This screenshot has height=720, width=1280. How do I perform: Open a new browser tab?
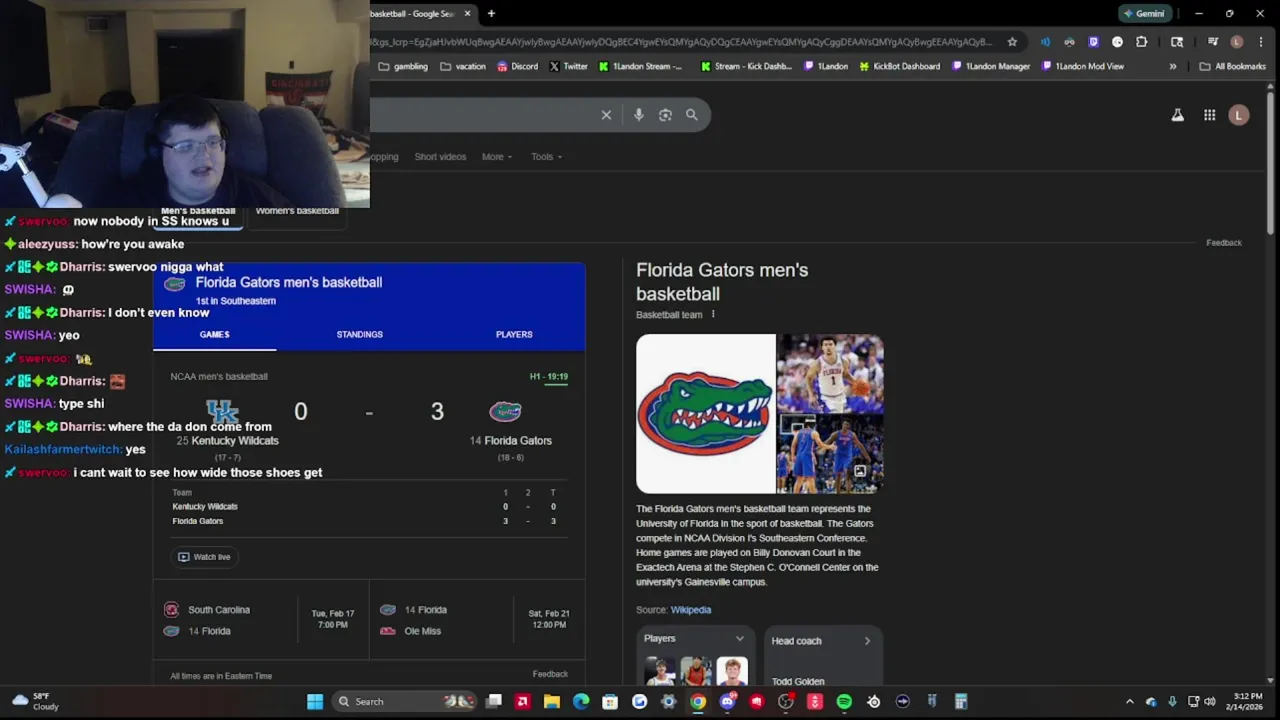tap(491, 14)
